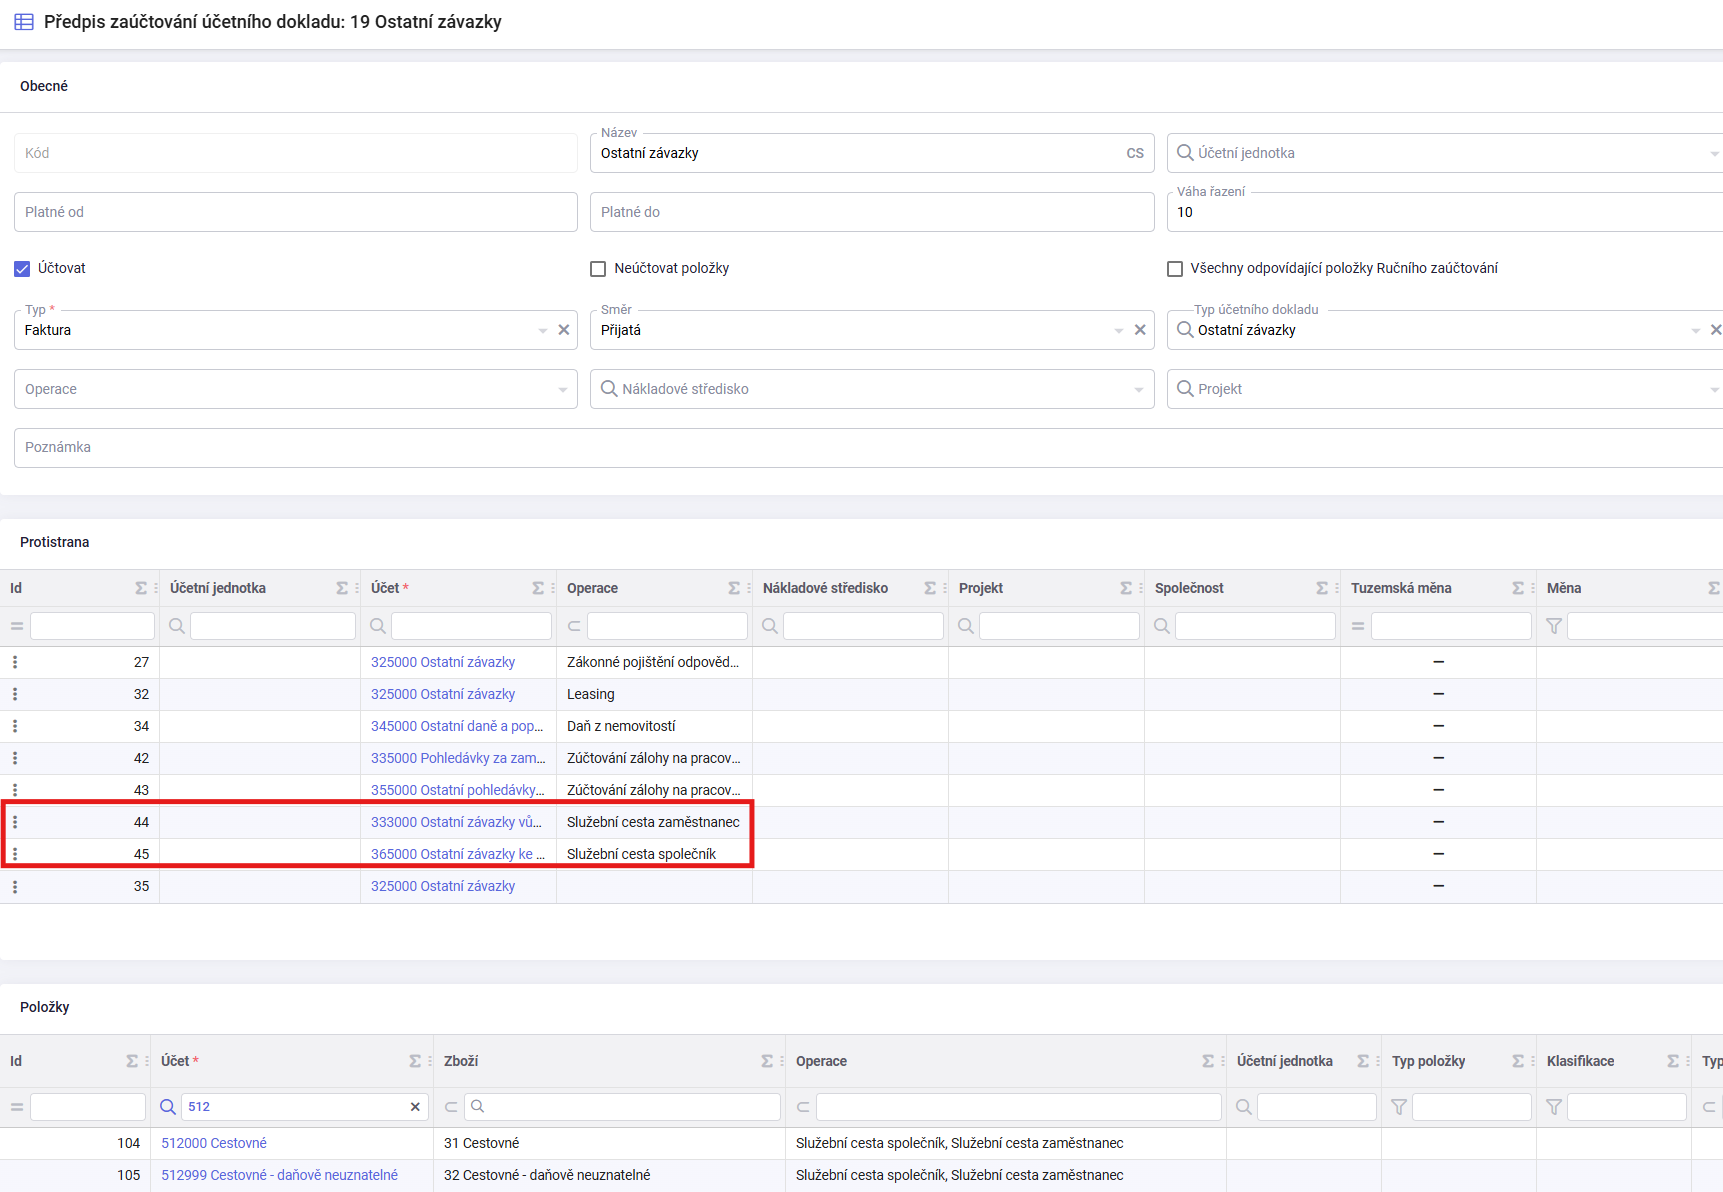The height and width of the screenshot is (1192, 1723).
Task: Click sigma icon of Klasifikace column
Action: coord(1673,1061)
